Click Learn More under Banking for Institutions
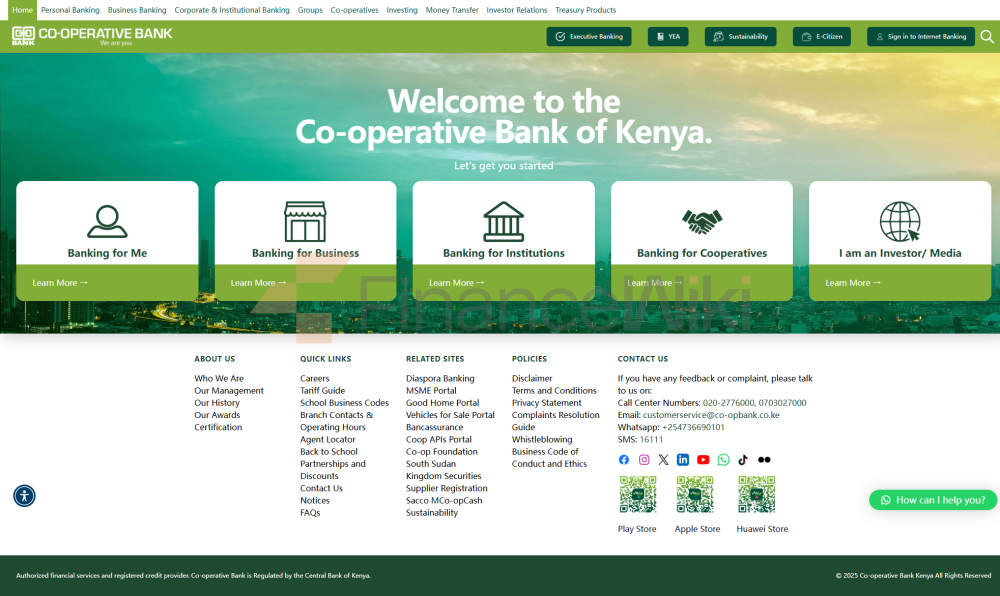Viewport: 1000px width, 596px height. click(x=457, y=282)
